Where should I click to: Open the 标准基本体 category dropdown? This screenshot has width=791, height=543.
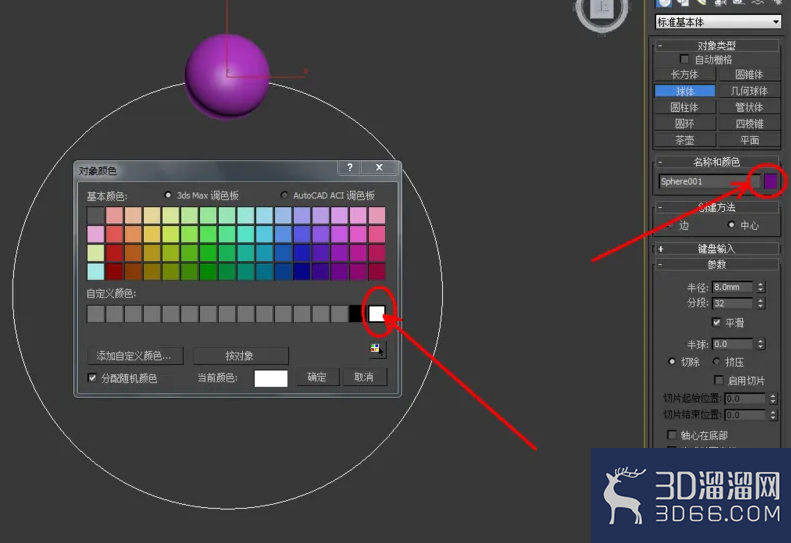click(718, 22)
